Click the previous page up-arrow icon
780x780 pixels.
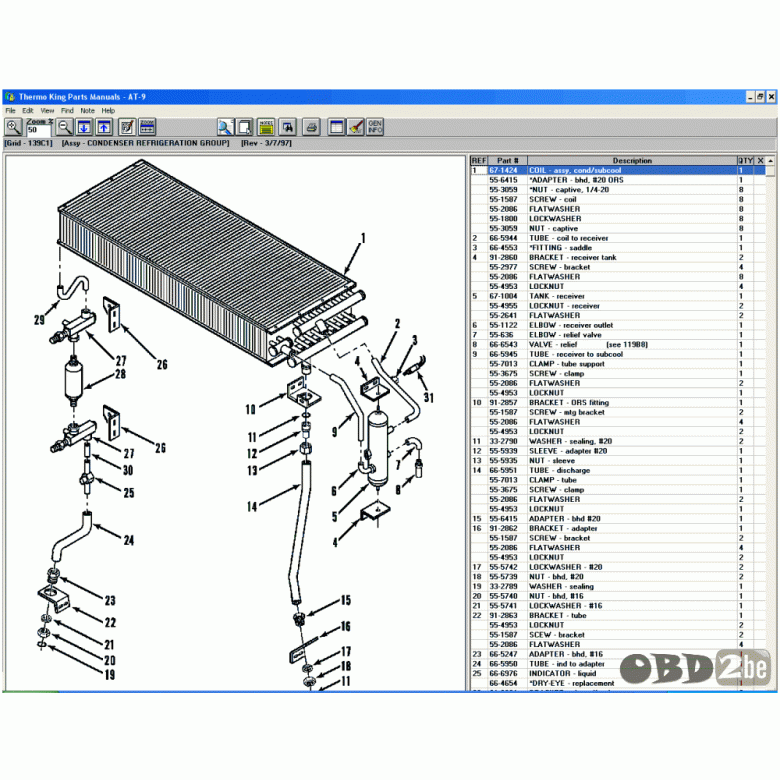point(103,127)
